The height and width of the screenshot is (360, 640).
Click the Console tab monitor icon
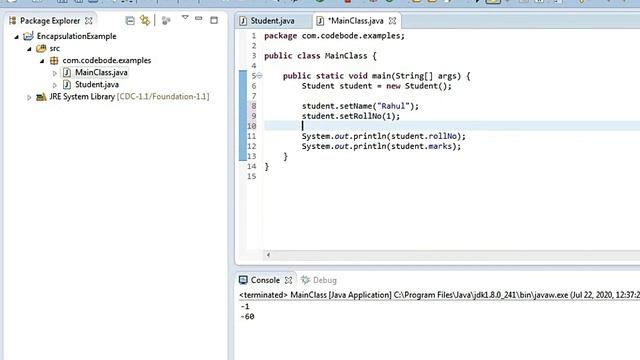(x=243, y=280)
